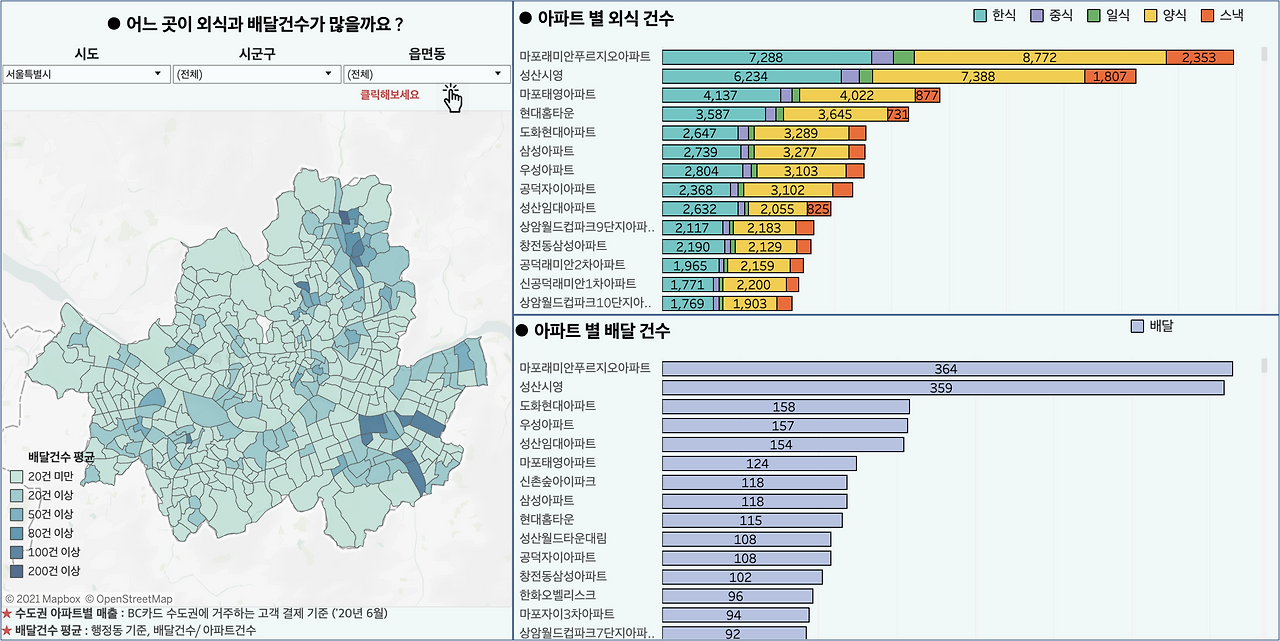
Task: Select 성산임대아파트 delivery bar 154
Action: (x=783, y=444)
